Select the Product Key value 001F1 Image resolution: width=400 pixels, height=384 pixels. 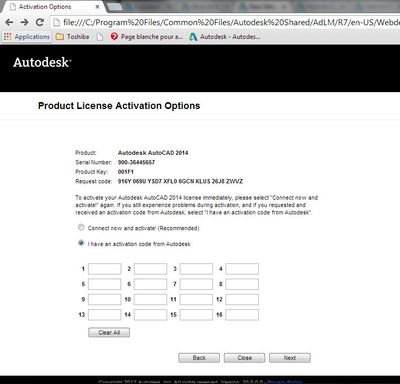[126, 172]
